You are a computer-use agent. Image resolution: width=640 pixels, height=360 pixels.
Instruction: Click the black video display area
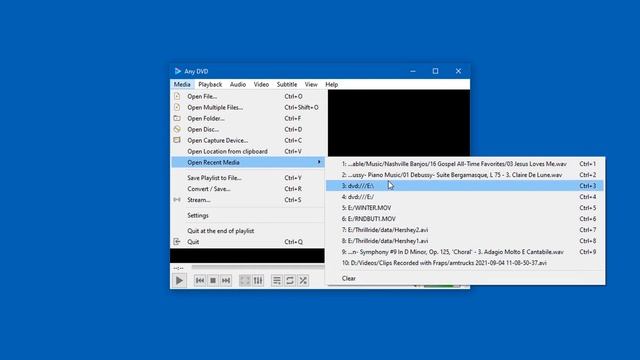point(399,123)
